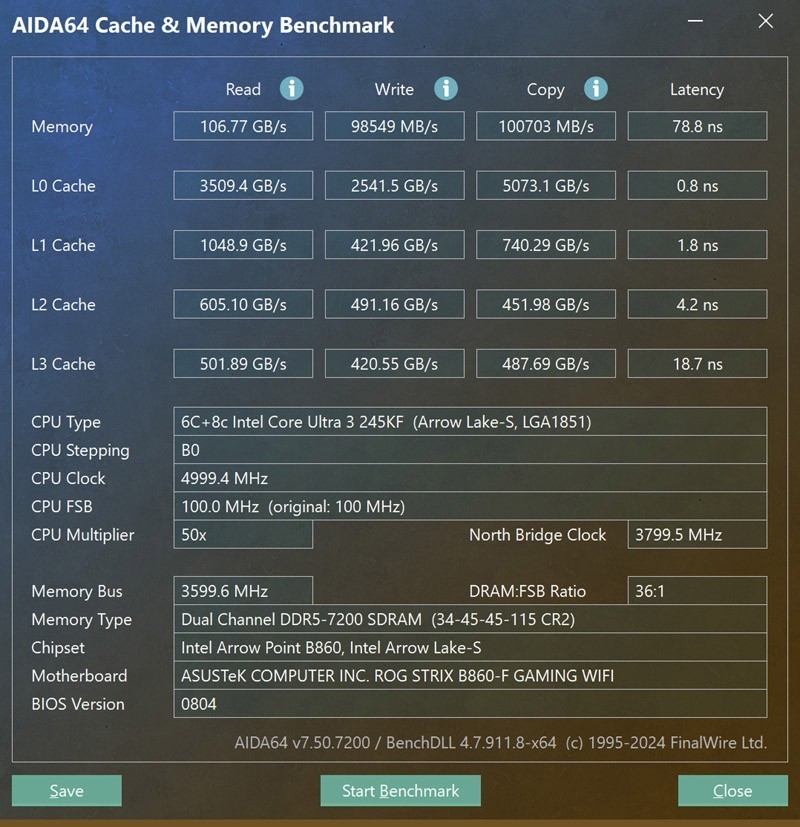Screen dimensions: 800x827
Task: Open the Write benchmark info tooltip
Action: (x=444, y=89)
